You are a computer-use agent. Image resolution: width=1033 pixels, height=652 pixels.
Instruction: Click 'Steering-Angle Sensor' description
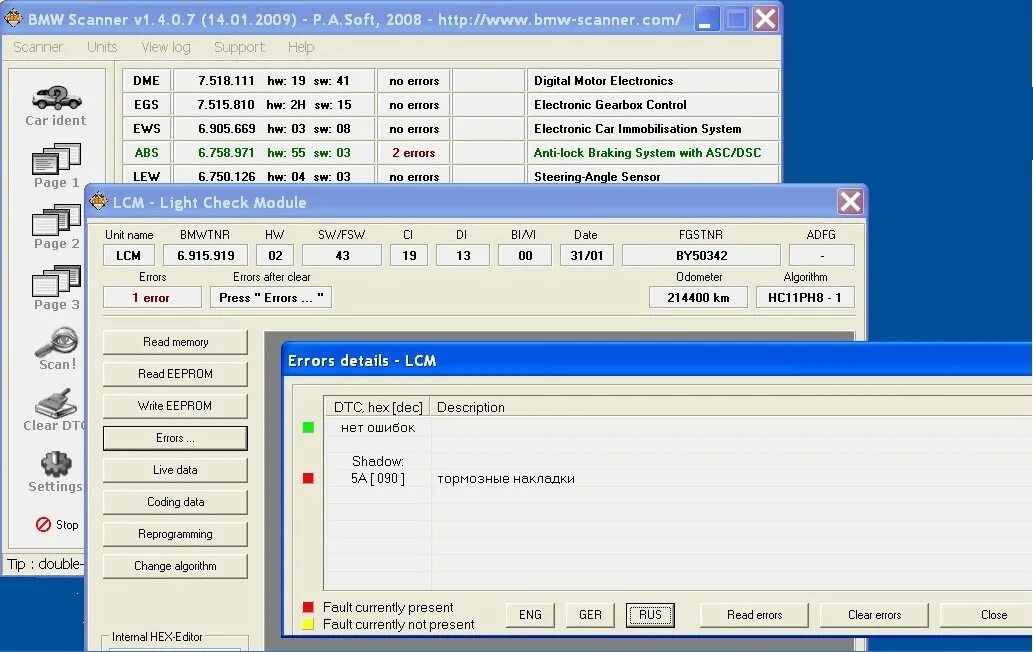pyautogui.click(x=597, y=177)
